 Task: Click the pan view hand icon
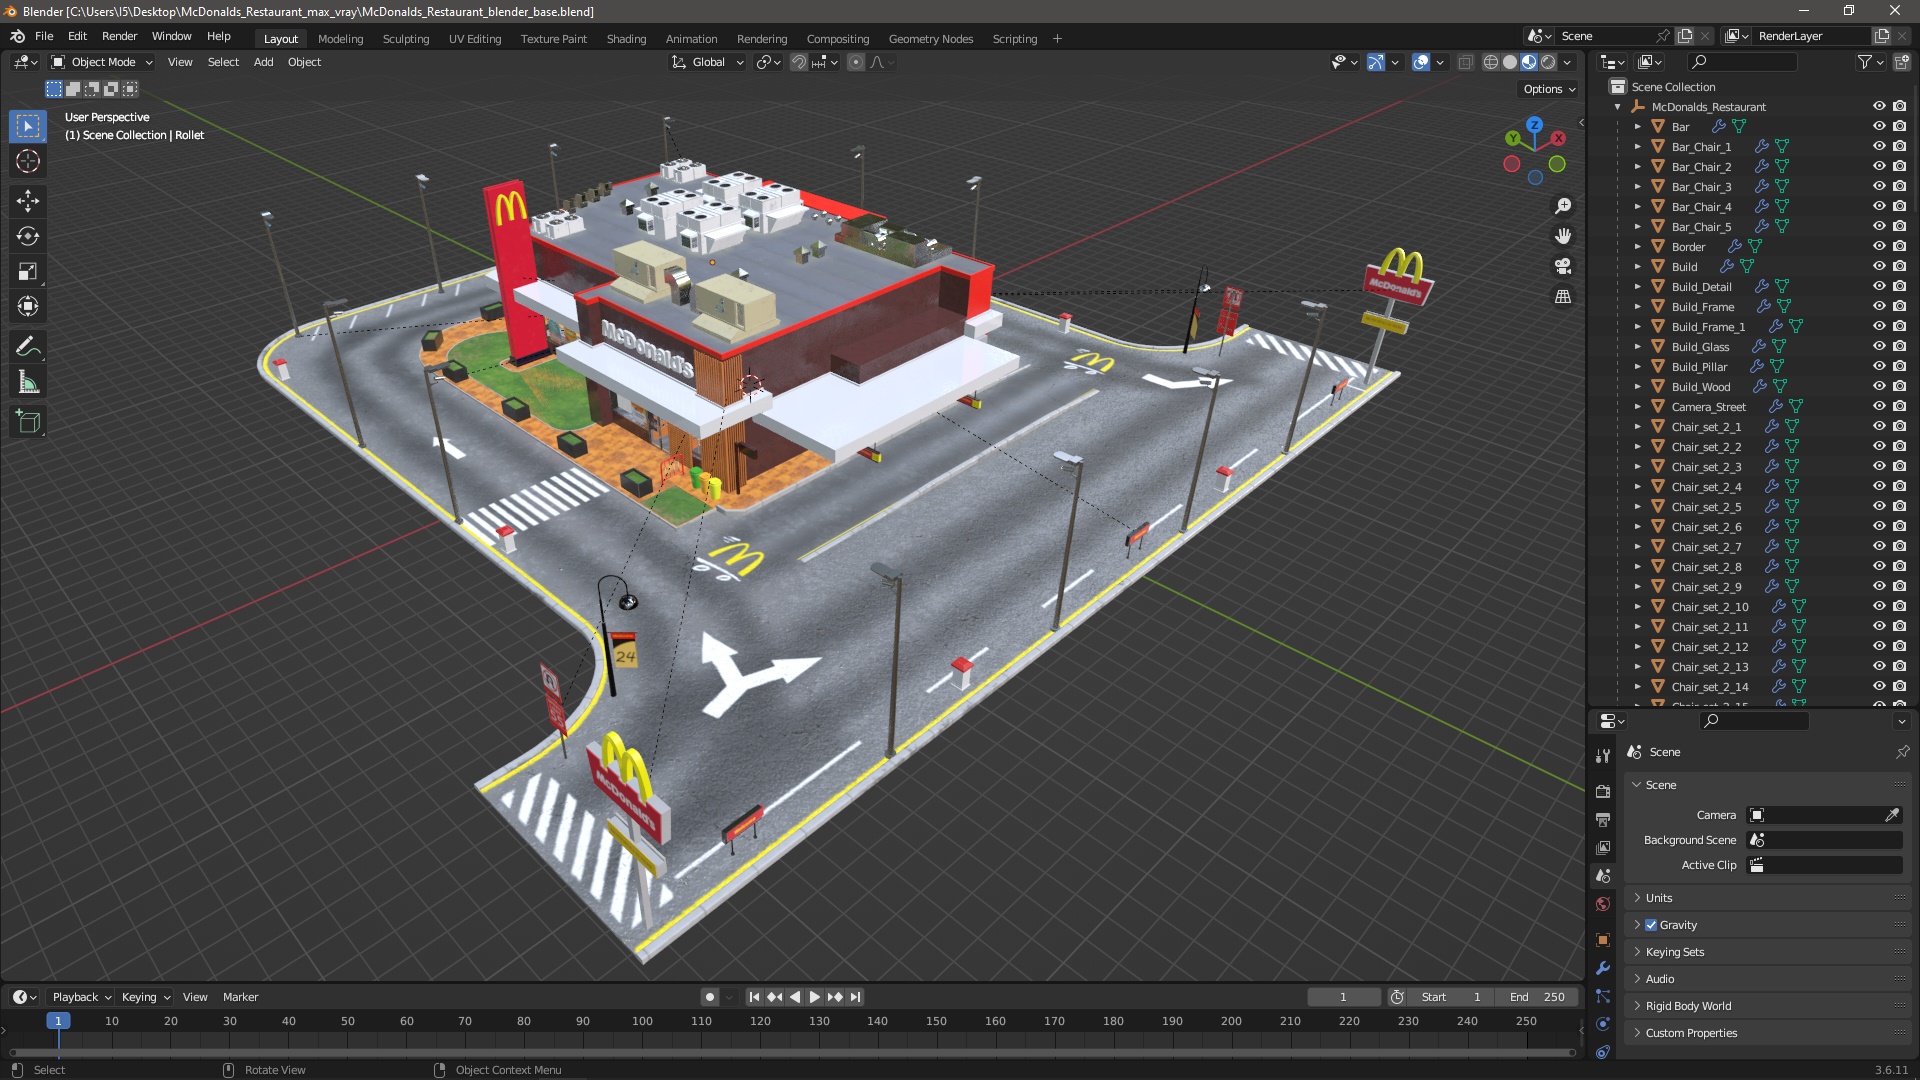pyautogui.click(x=1563, y=236)
